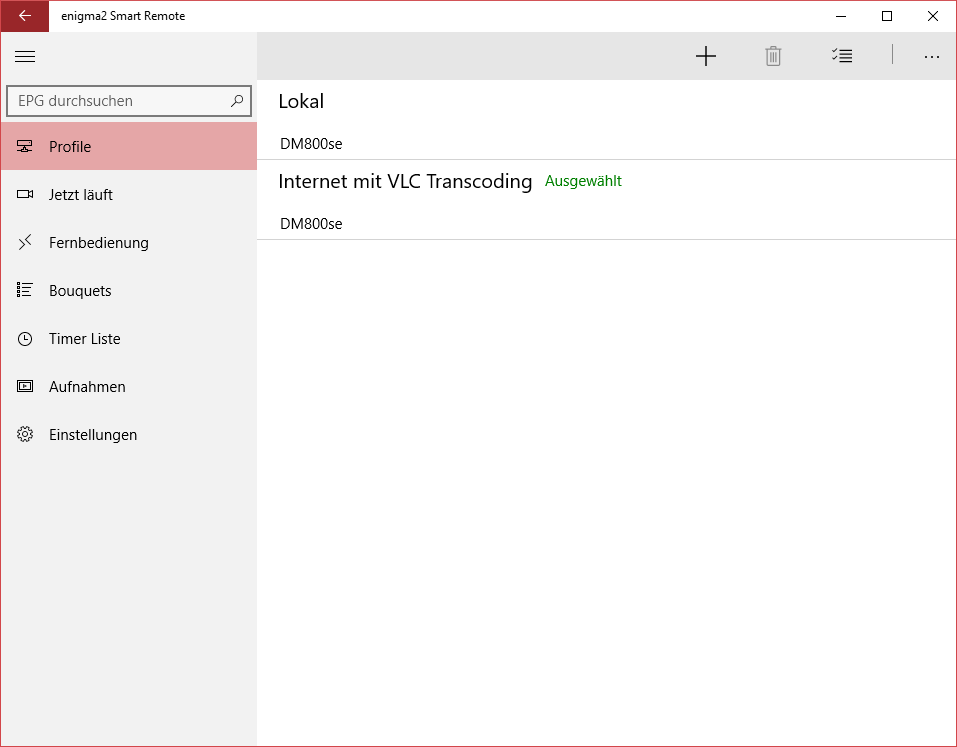Select the Lokal profile
Viewport: 957px width, 747px height.
coord(301,101)
